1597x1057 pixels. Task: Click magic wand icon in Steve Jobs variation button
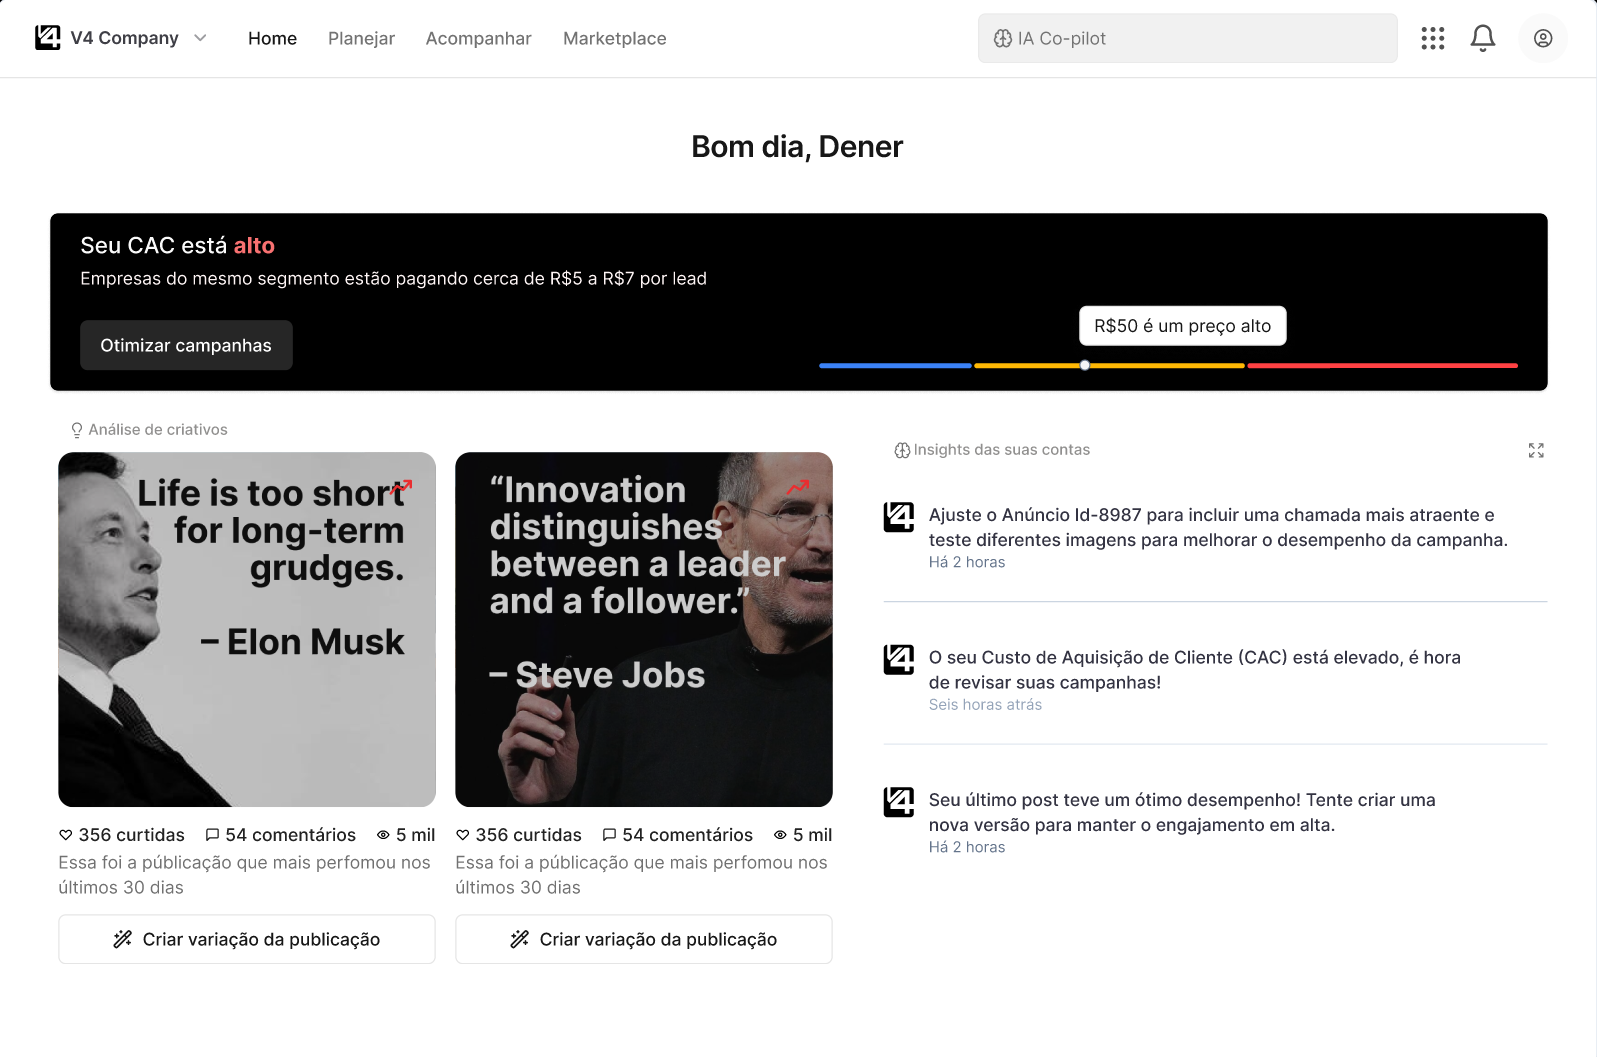(x=520, y=939)
